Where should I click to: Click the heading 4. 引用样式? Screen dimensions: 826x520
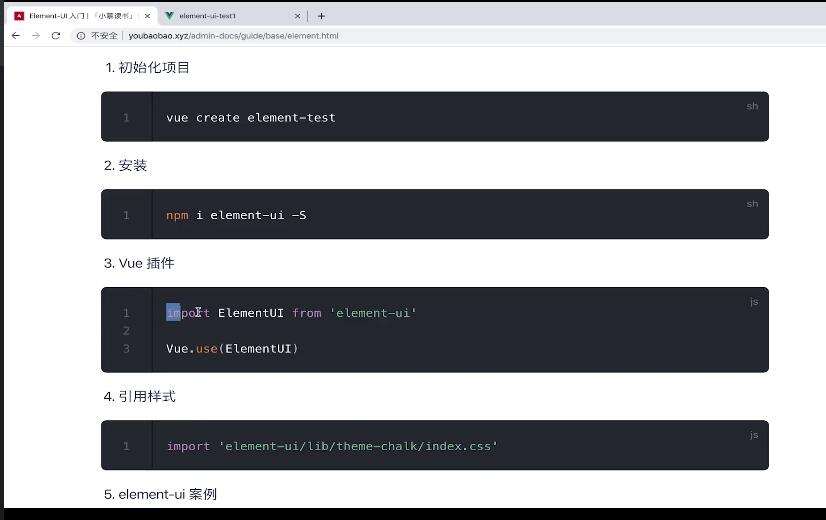pos(140,396)
